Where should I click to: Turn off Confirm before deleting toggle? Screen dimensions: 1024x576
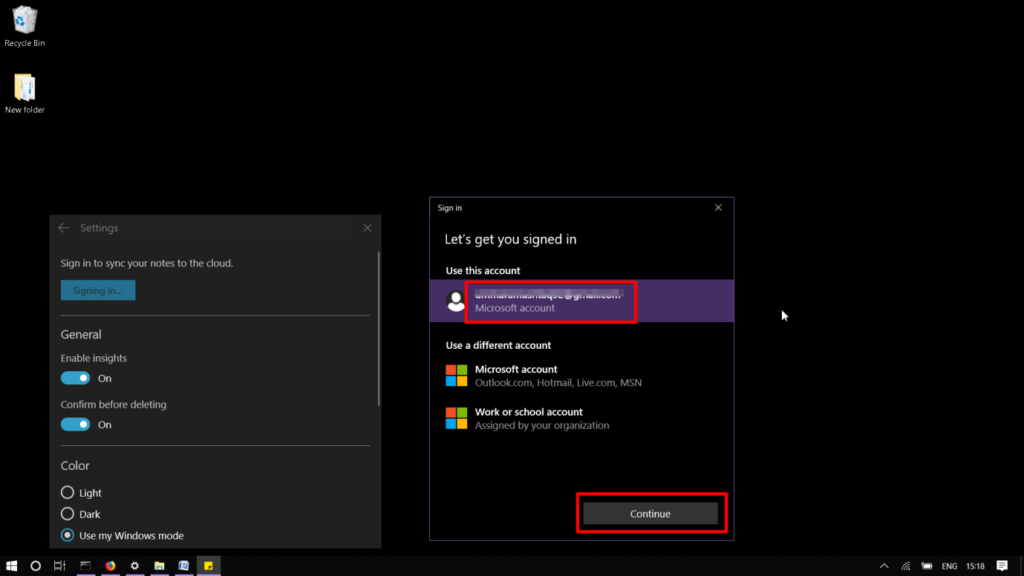click(75, 424)
